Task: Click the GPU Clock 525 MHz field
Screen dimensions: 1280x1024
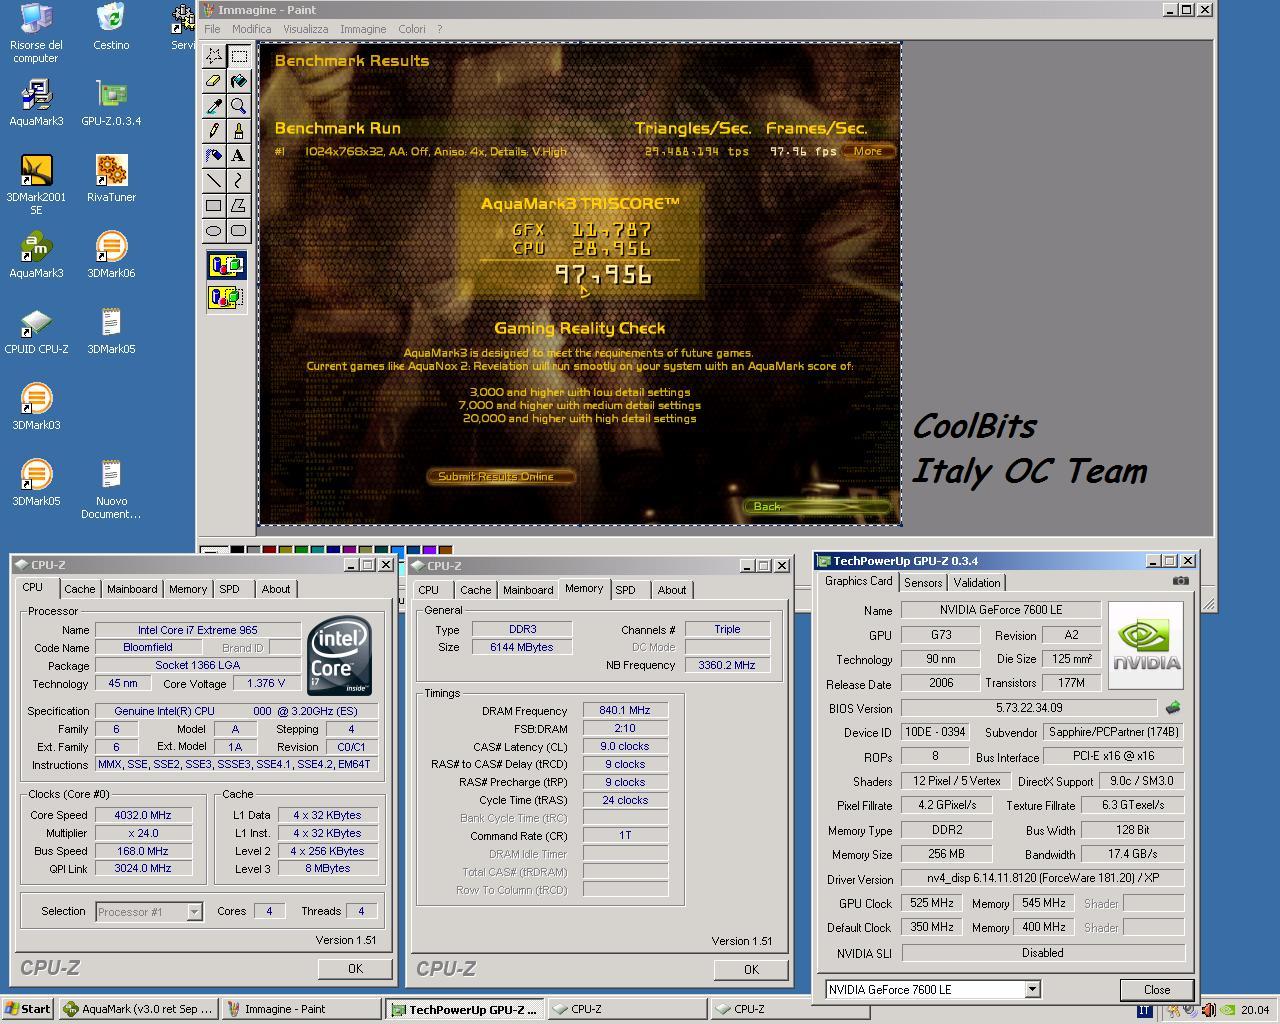Action: [931, 903]
